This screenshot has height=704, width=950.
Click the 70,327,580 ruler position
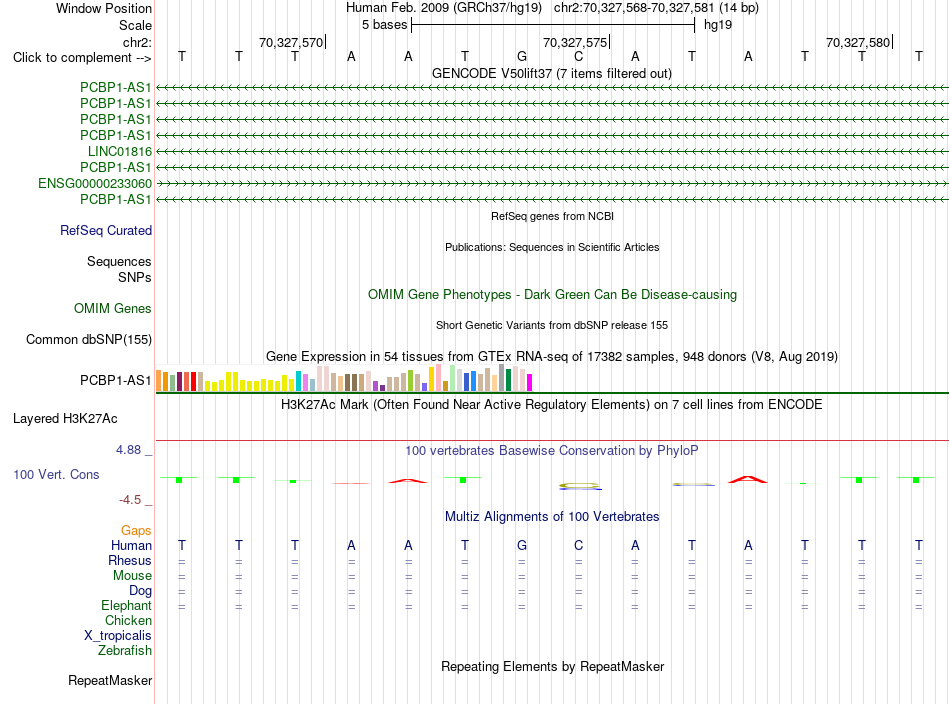[x=858, y=42]
